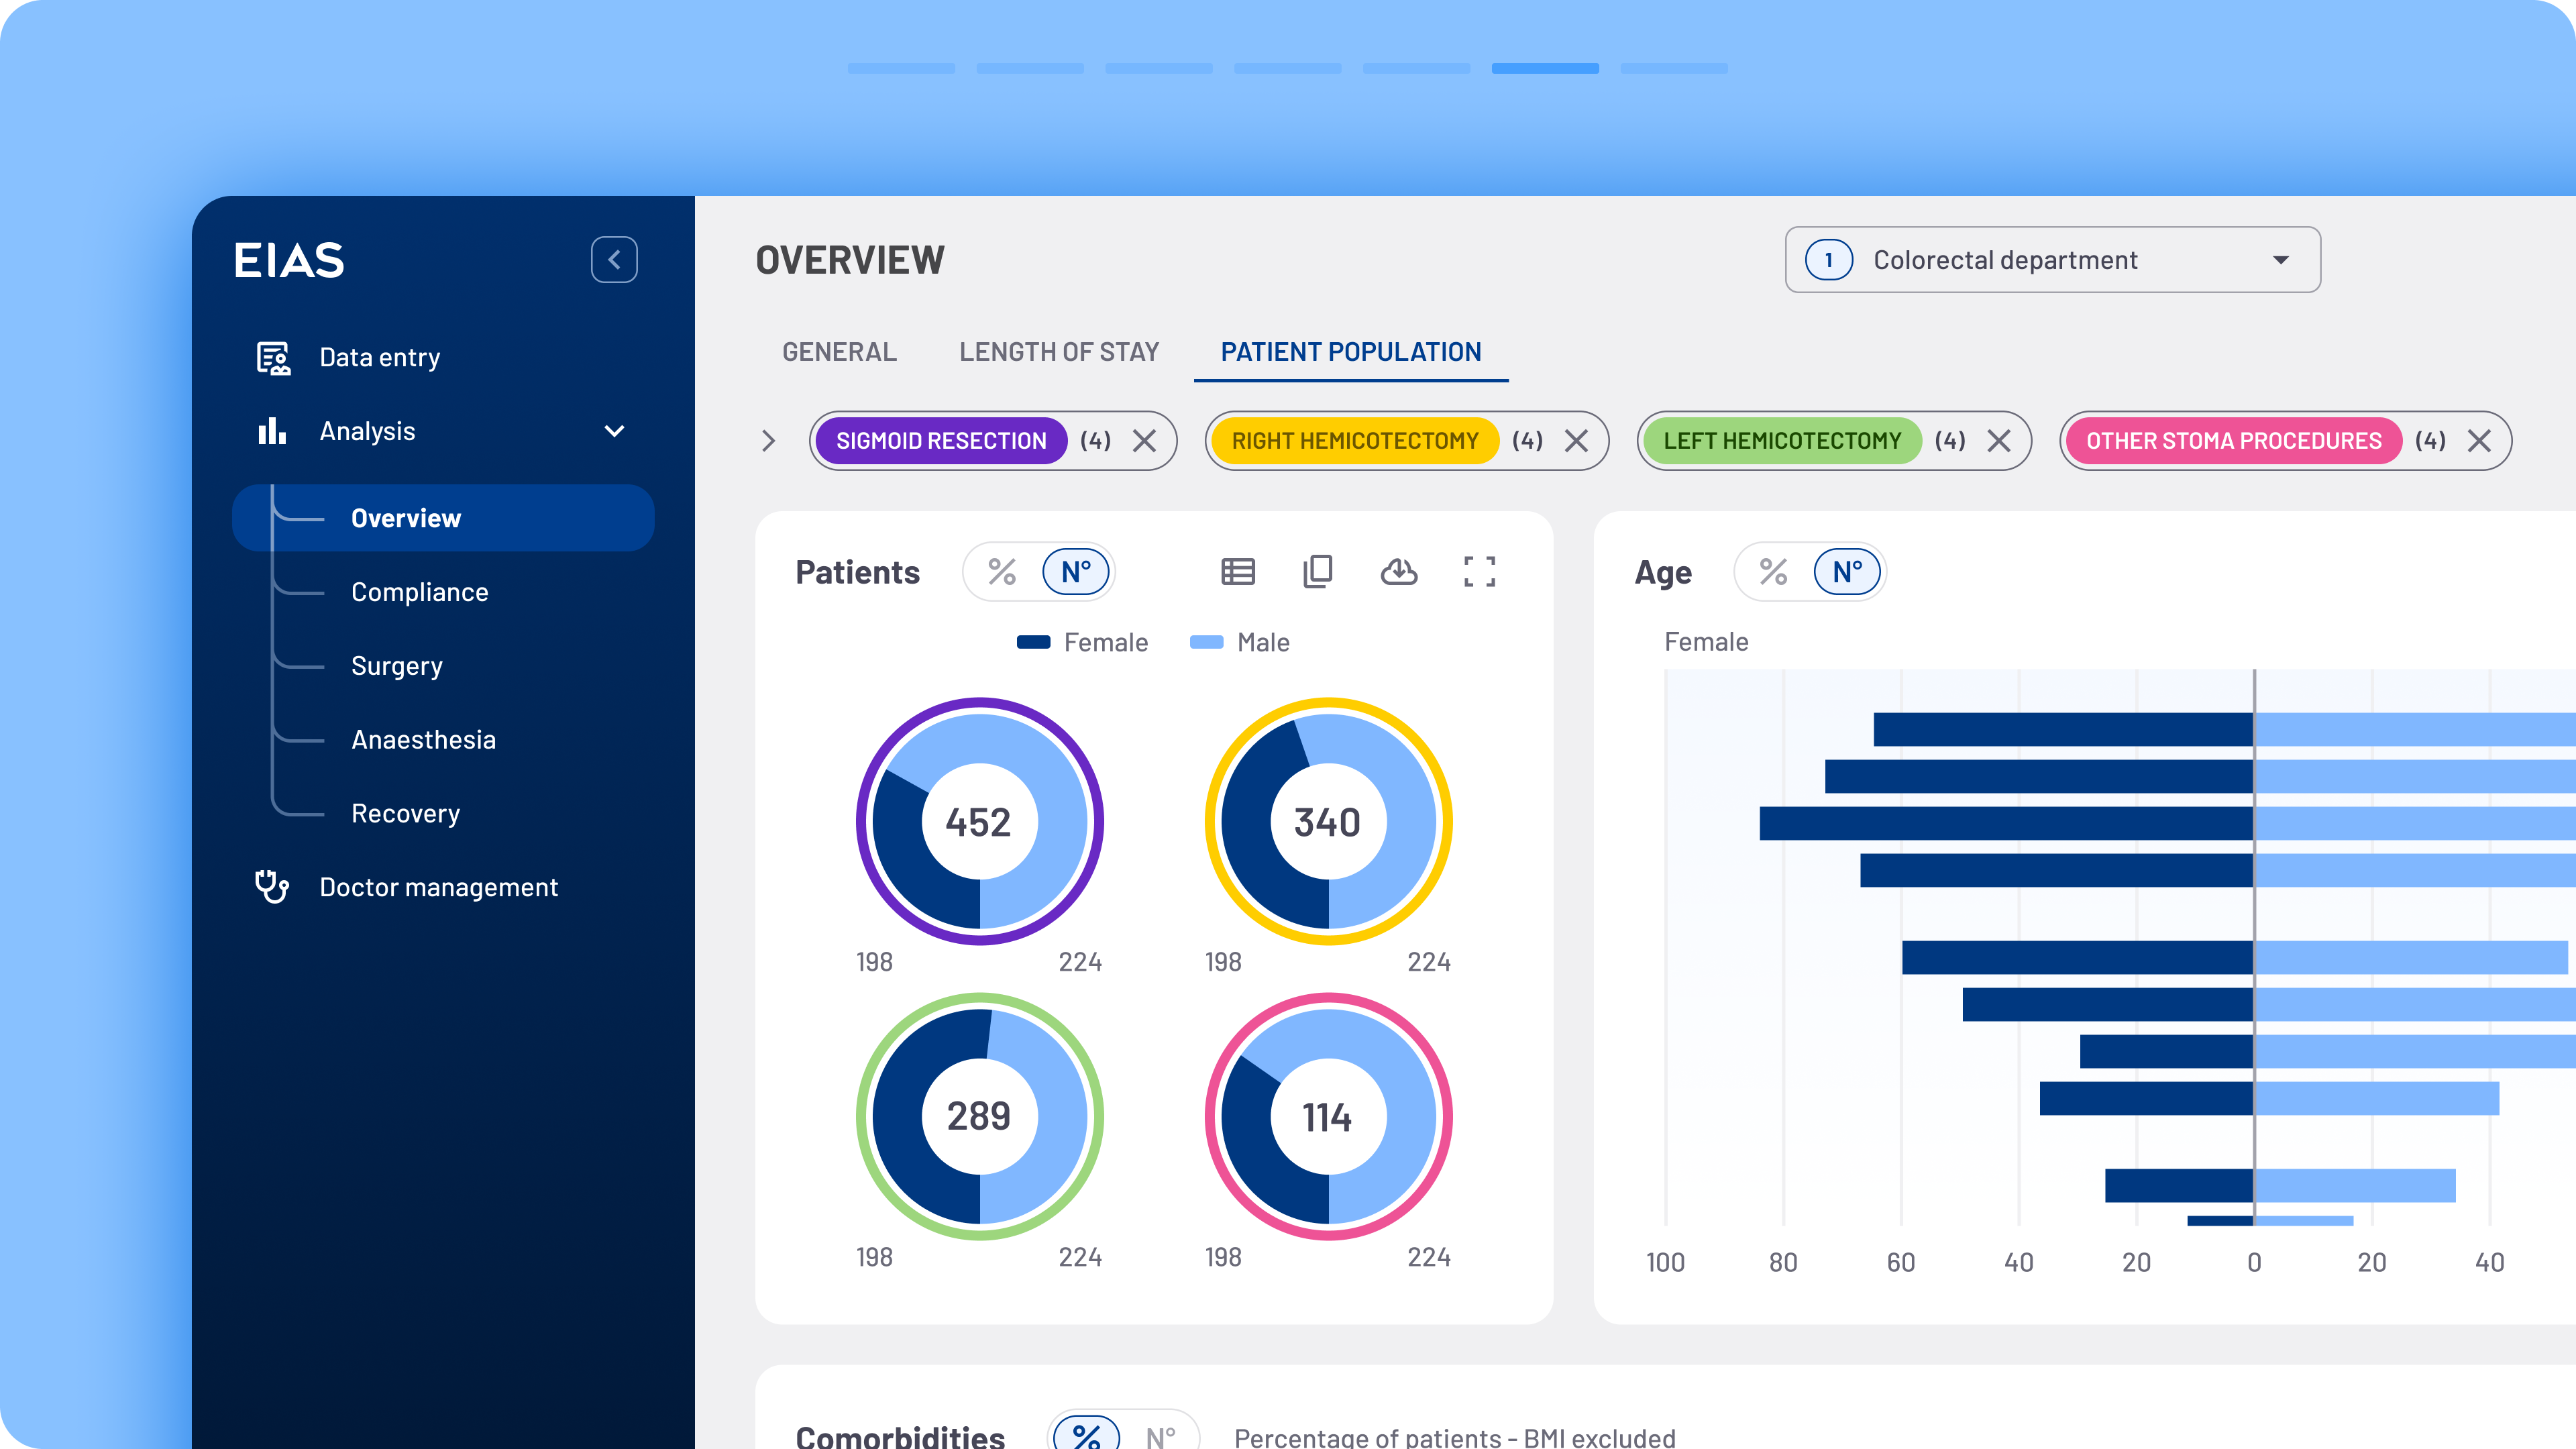Viewport: 2576px width, 1449px height.
Task: Collapse the sidebar with the arrow button
Action: (x=614, y=260)
